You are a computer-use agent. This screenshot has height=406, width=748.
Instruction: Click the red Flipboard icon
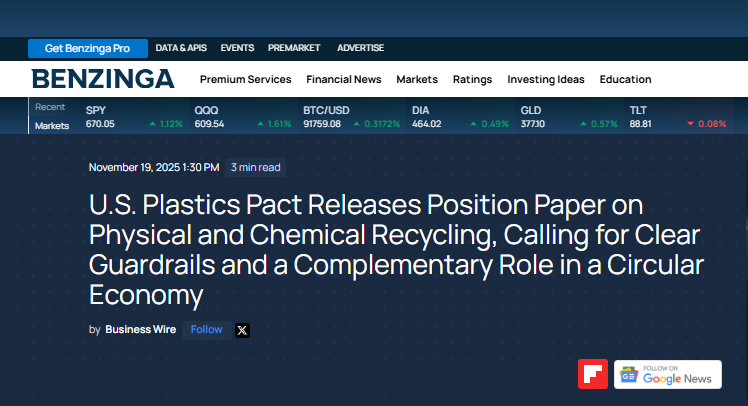(x=593, y=374)
